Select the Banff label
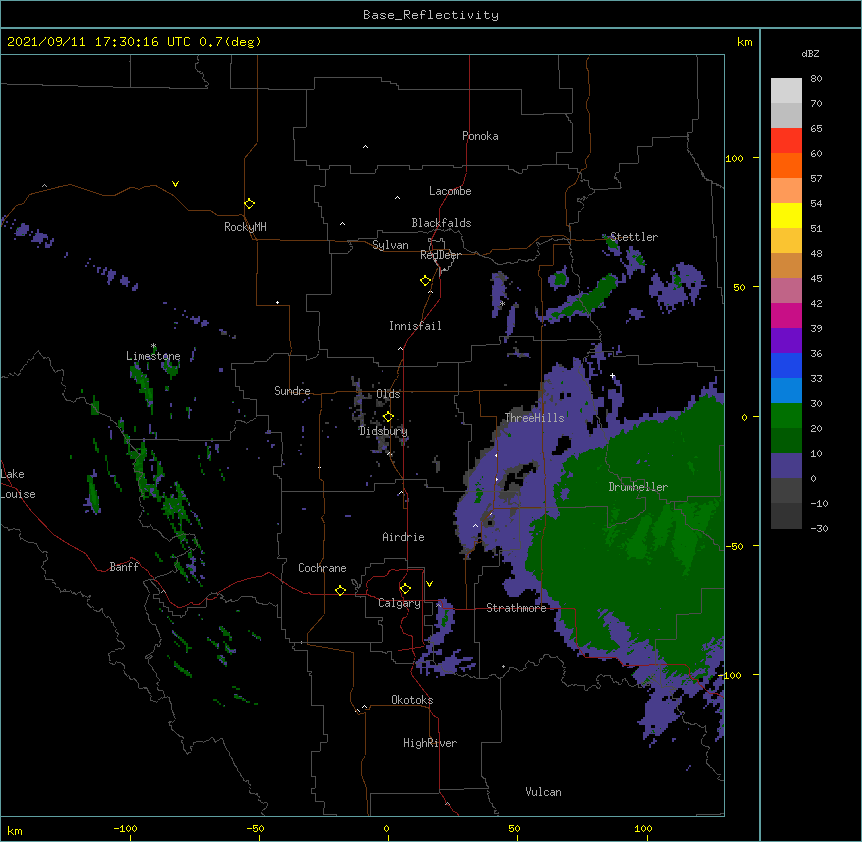This screenshot has width=862, height=842. (x=124, y=567)
